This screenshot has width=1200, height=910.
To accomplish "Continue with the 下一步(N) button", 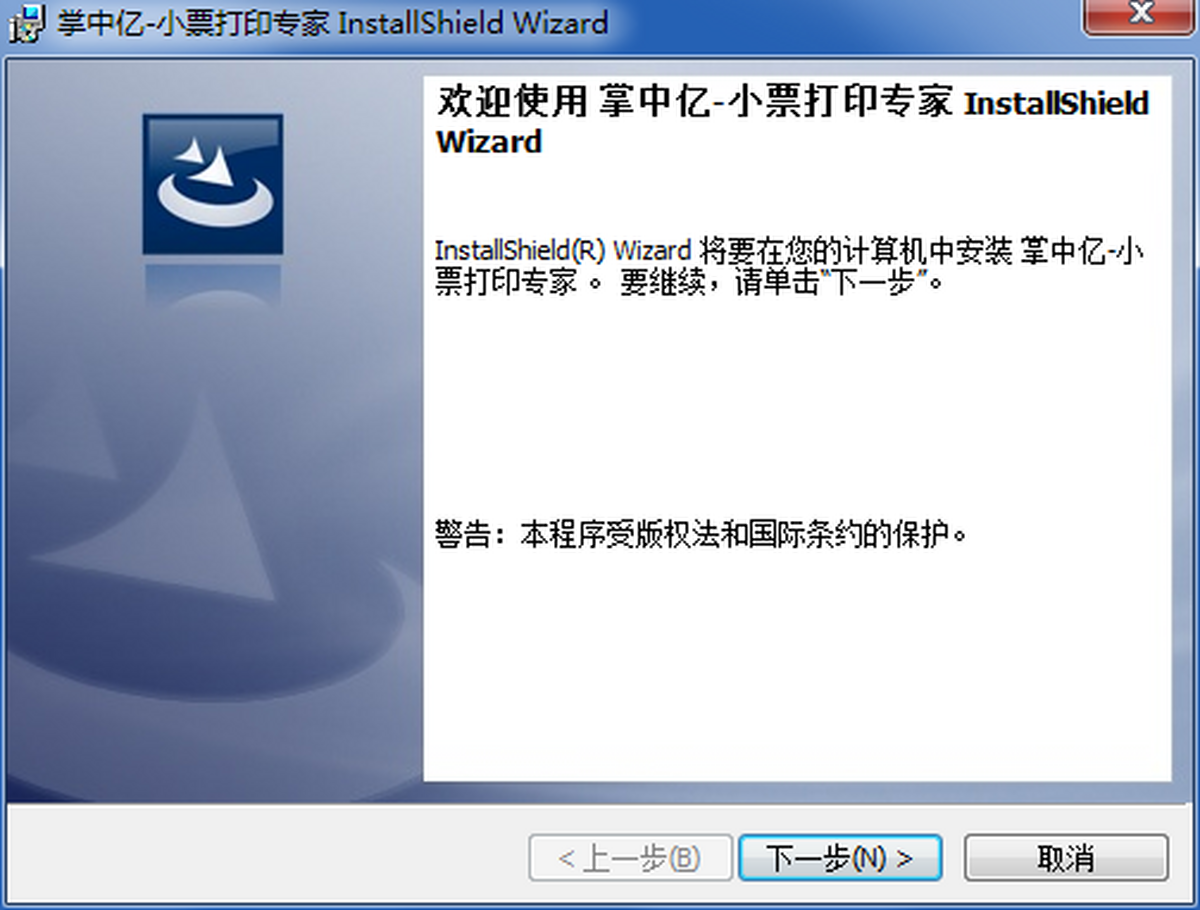I will pos(840,858).
